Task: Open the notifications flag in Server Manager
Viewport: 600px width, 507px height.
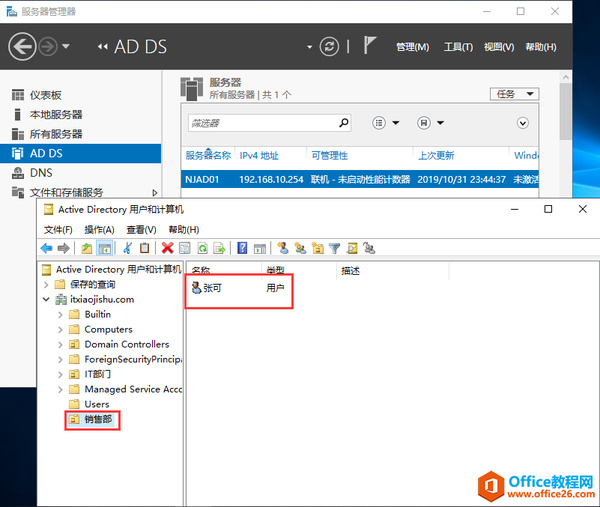Action: click(x=370, y=45)
